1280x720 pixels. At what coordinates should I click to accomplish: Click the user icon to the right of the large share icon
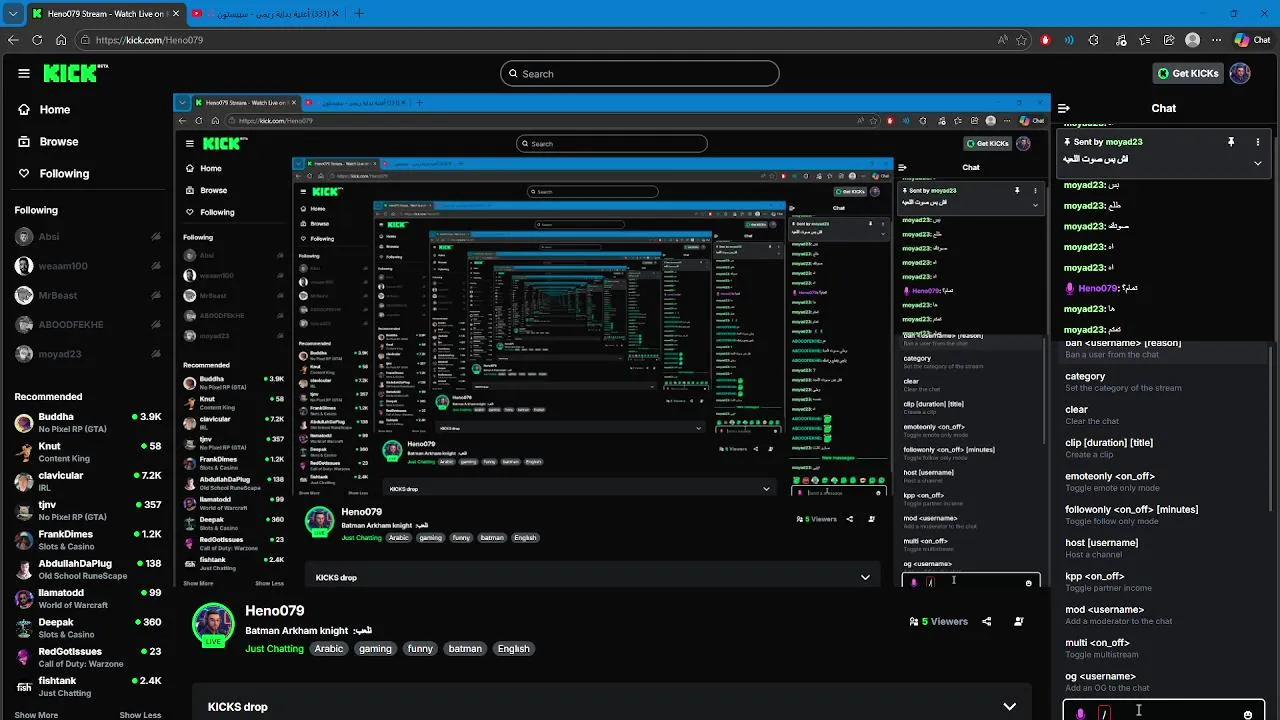click(x=1019, y=621)
